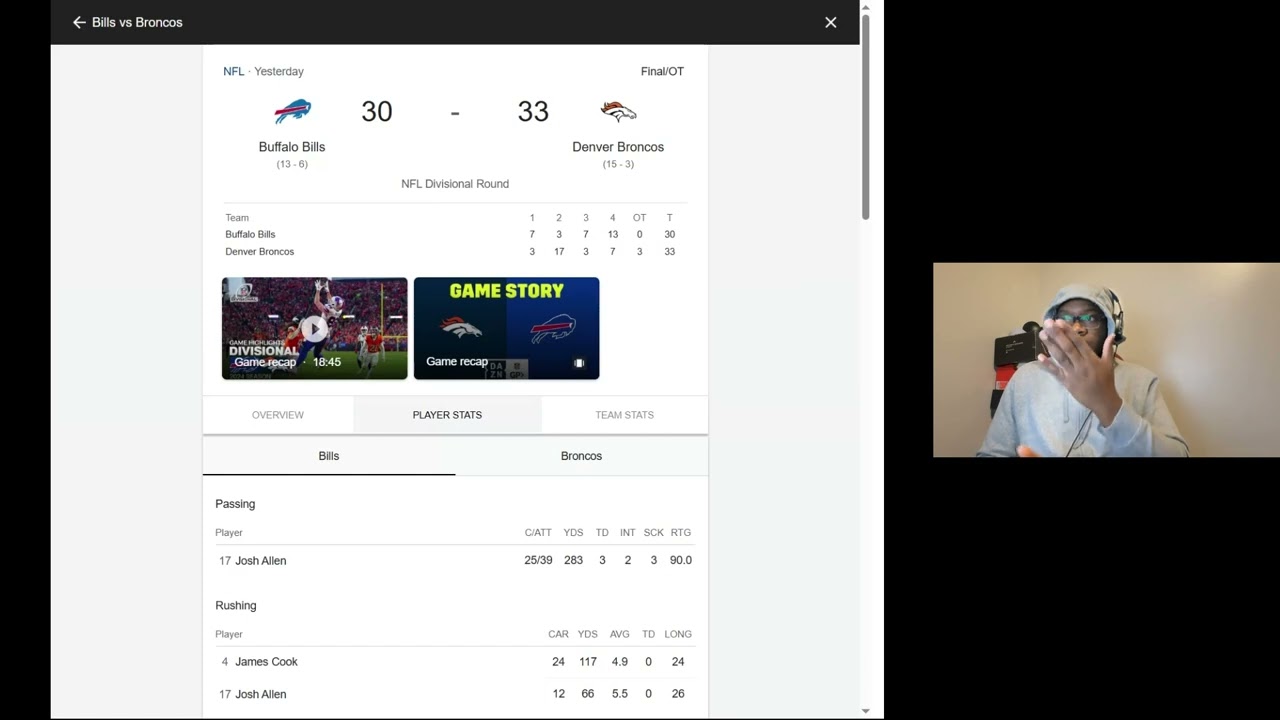Viewport: 1280px width, 720px height.
Task: Open Josh Allen in the Rushing table
Action: pyautogui.click(x=261, y=694)
